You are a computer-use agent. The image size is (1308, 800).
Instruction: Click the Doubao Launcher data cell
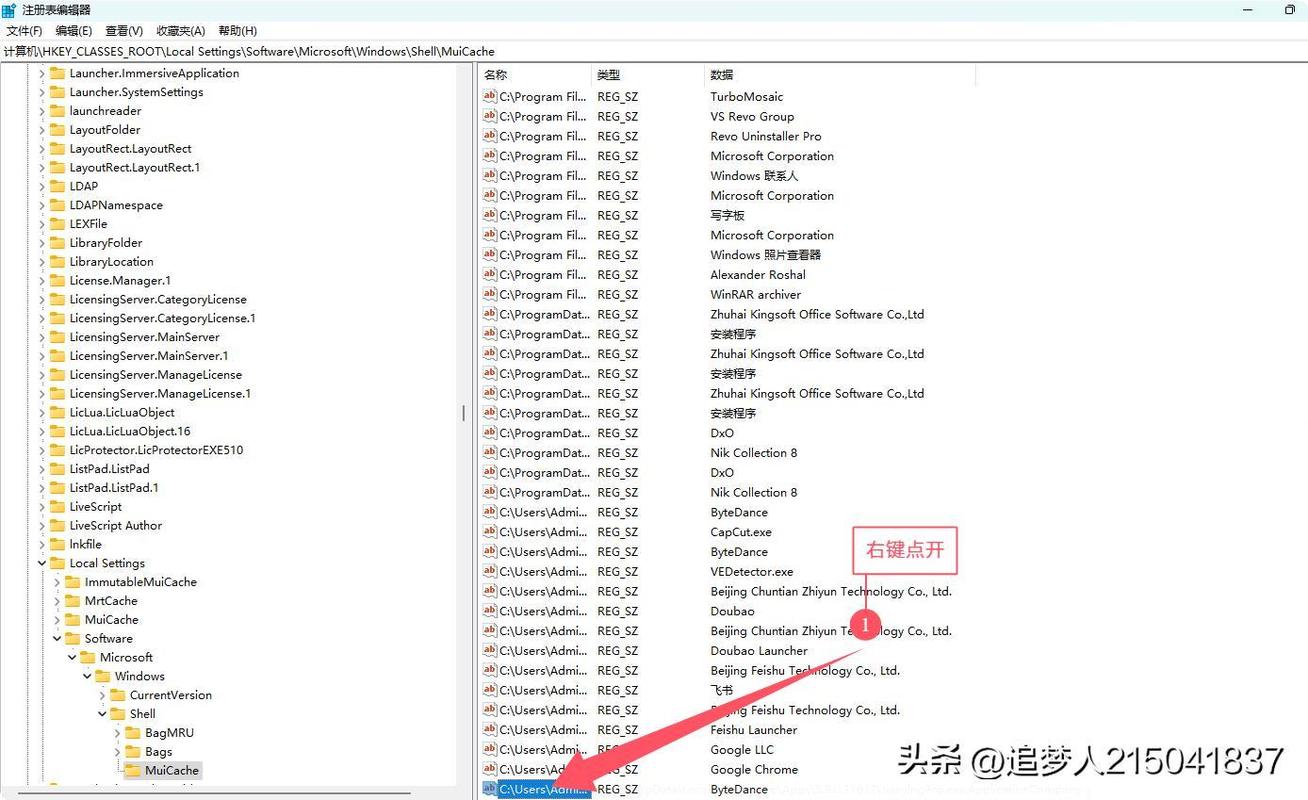[759, 651]
